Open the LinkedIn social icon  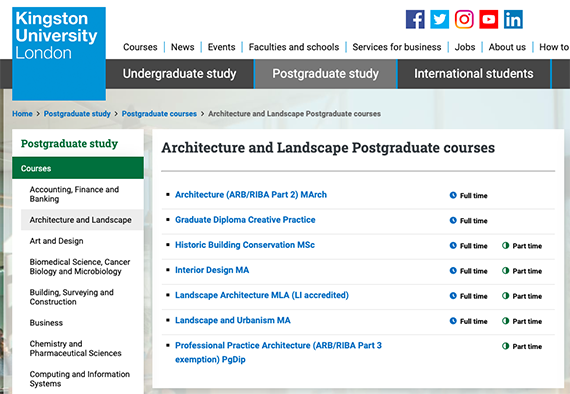point(513,19)
